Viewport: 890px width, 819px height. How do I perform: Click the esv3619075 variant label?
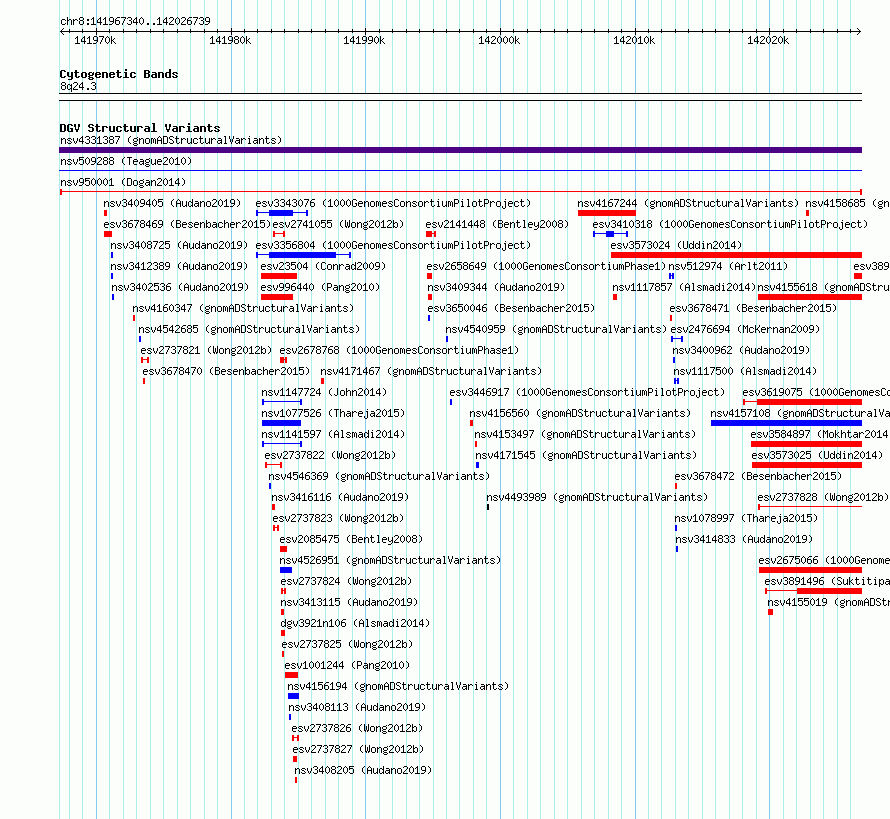coord(816,392)
